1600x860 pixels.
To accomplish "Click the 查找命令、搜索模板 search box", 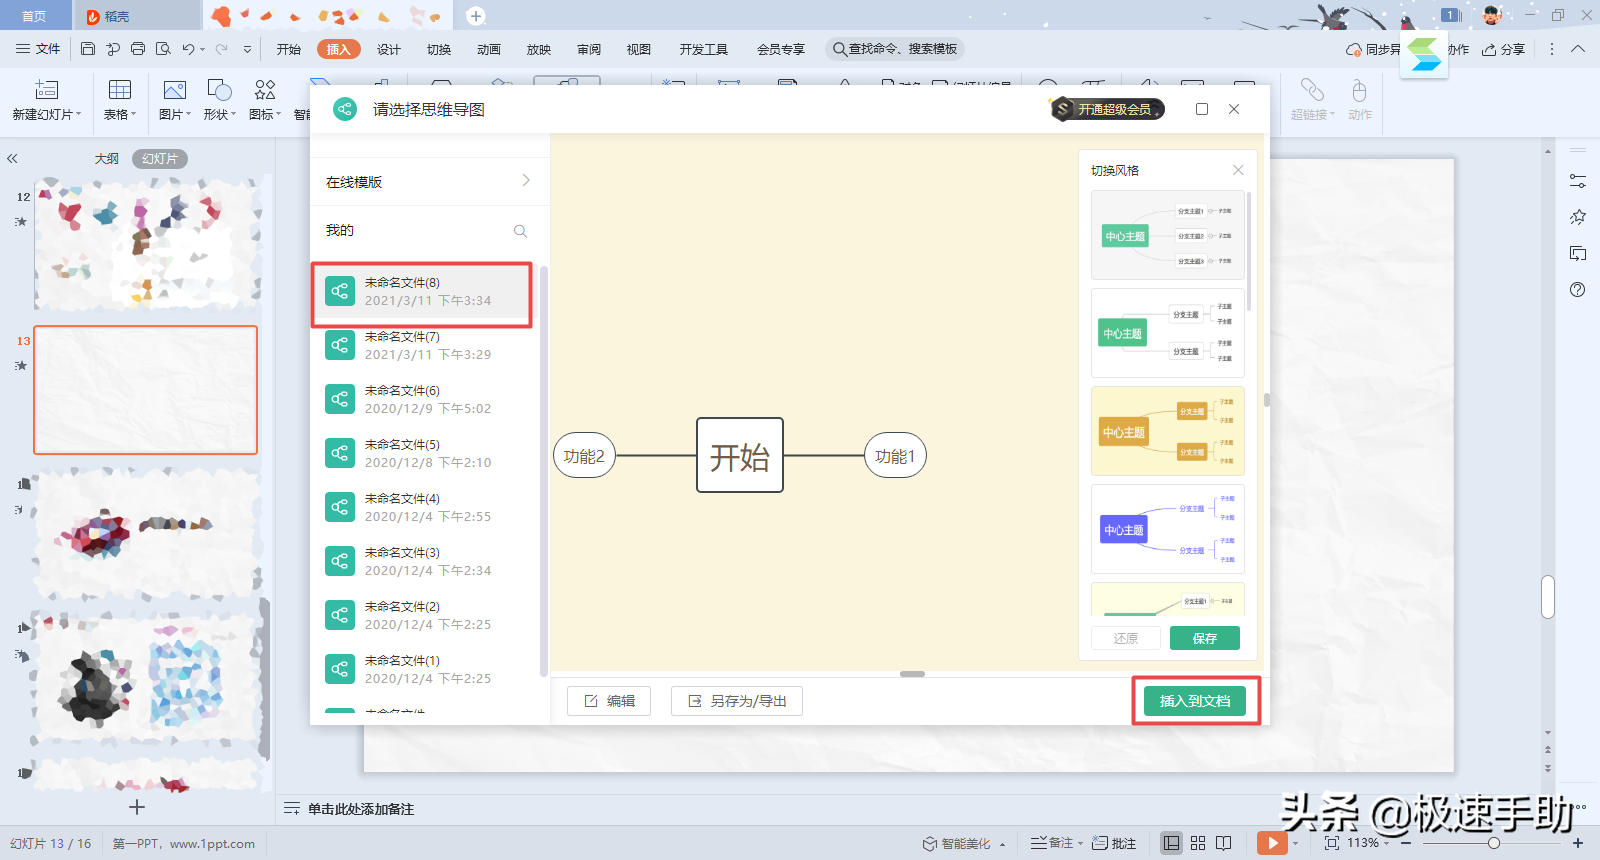I will (x=895, y=49).
